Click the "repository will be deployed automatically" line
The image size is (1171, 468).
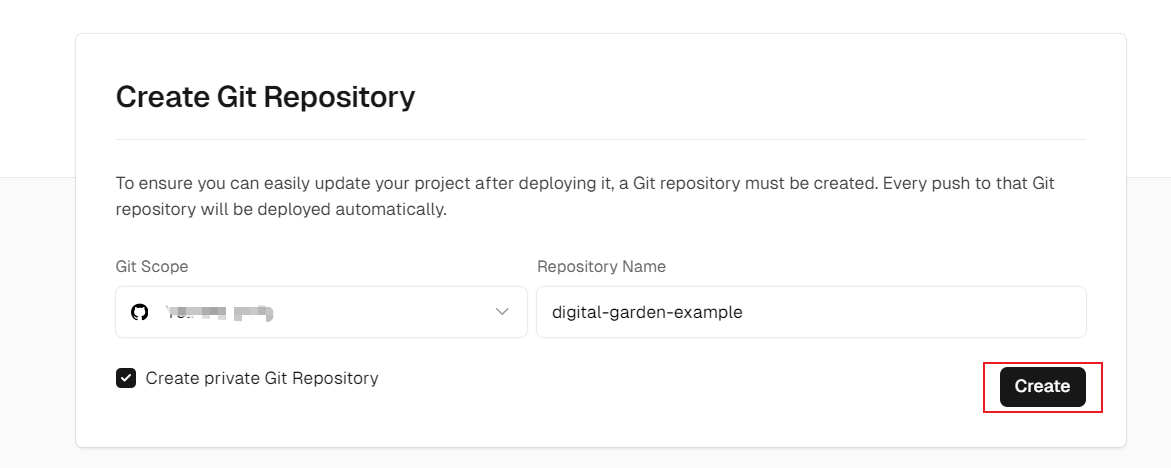coord(281,210)
